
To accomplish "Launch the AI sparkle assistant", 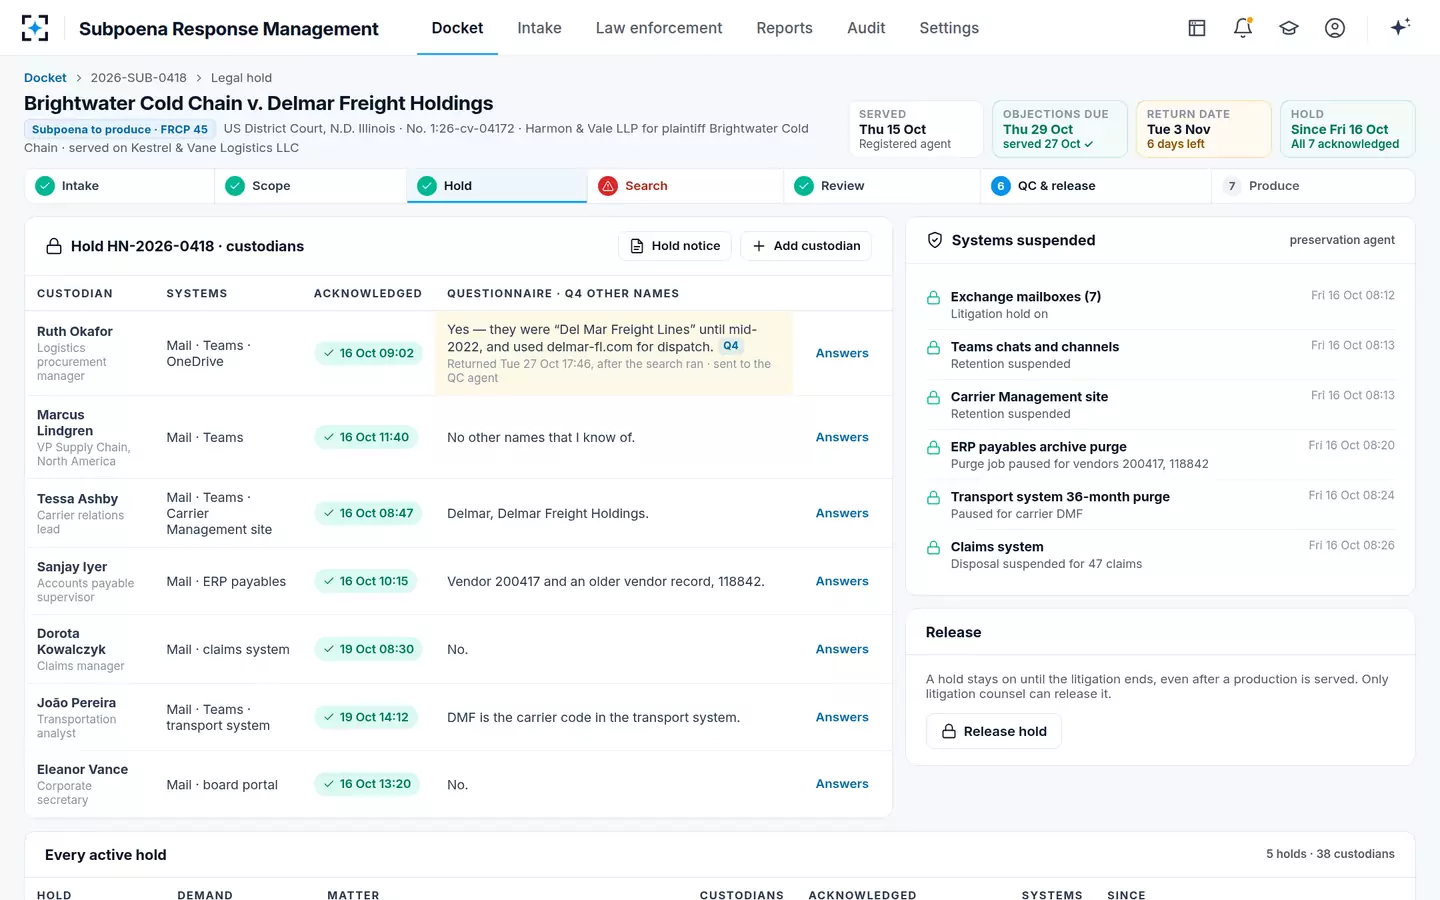I will (1400, 27).
